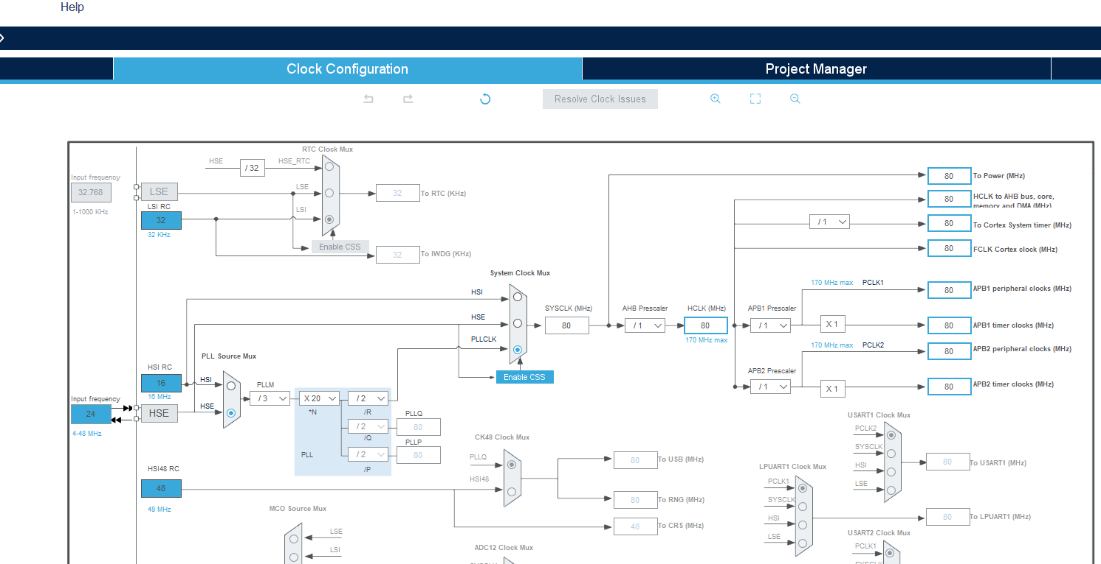
Task: Click the Resolve Clock Issues button
Action: pyautogui.click(x=600, y=99)
